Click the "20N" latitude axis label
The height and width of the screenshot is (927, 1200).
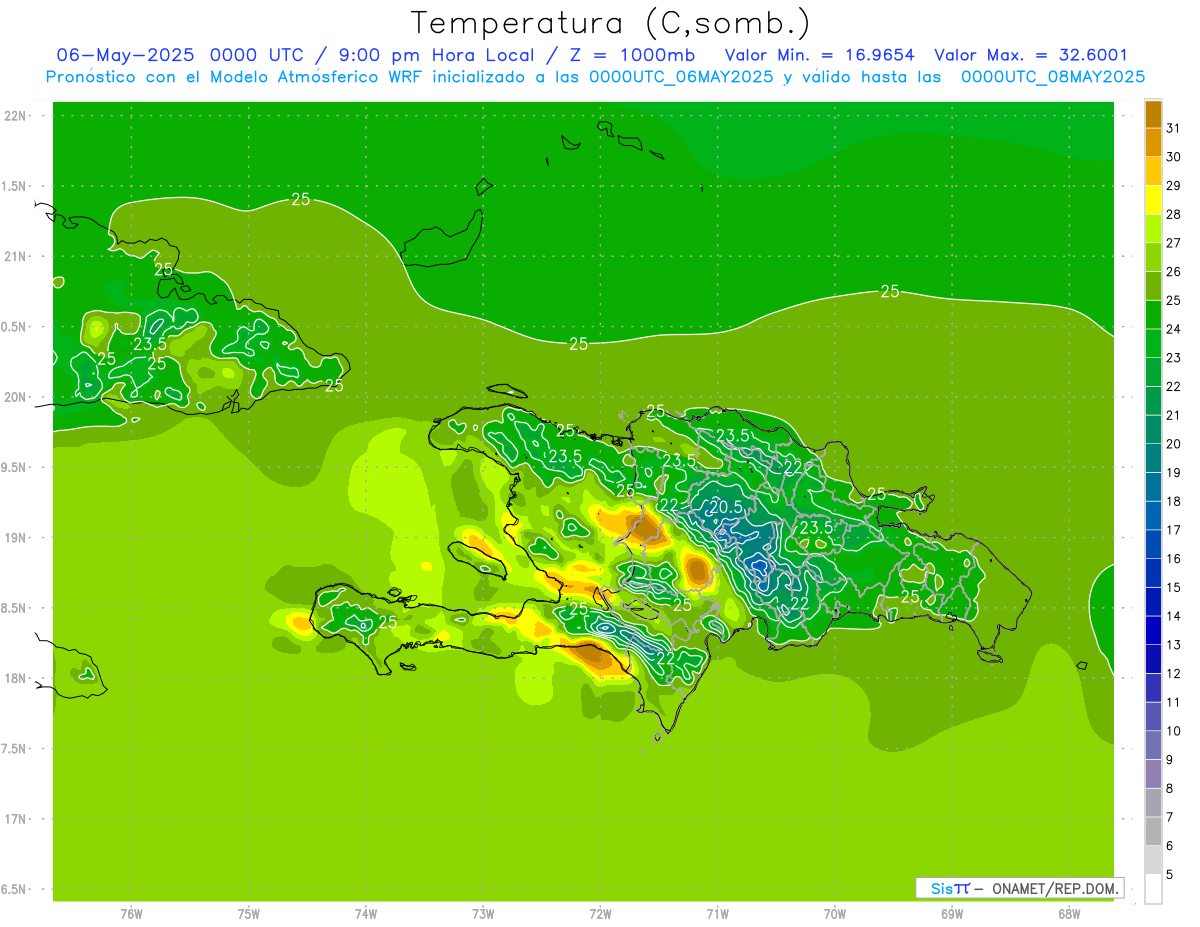pos(16,397)
